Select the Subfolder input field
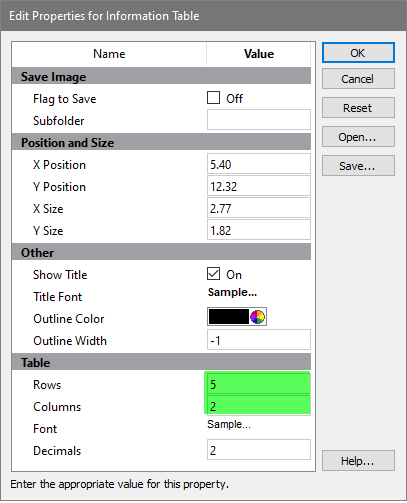The image size is (407, 503). pyautogui.click(x=259, y=120)
